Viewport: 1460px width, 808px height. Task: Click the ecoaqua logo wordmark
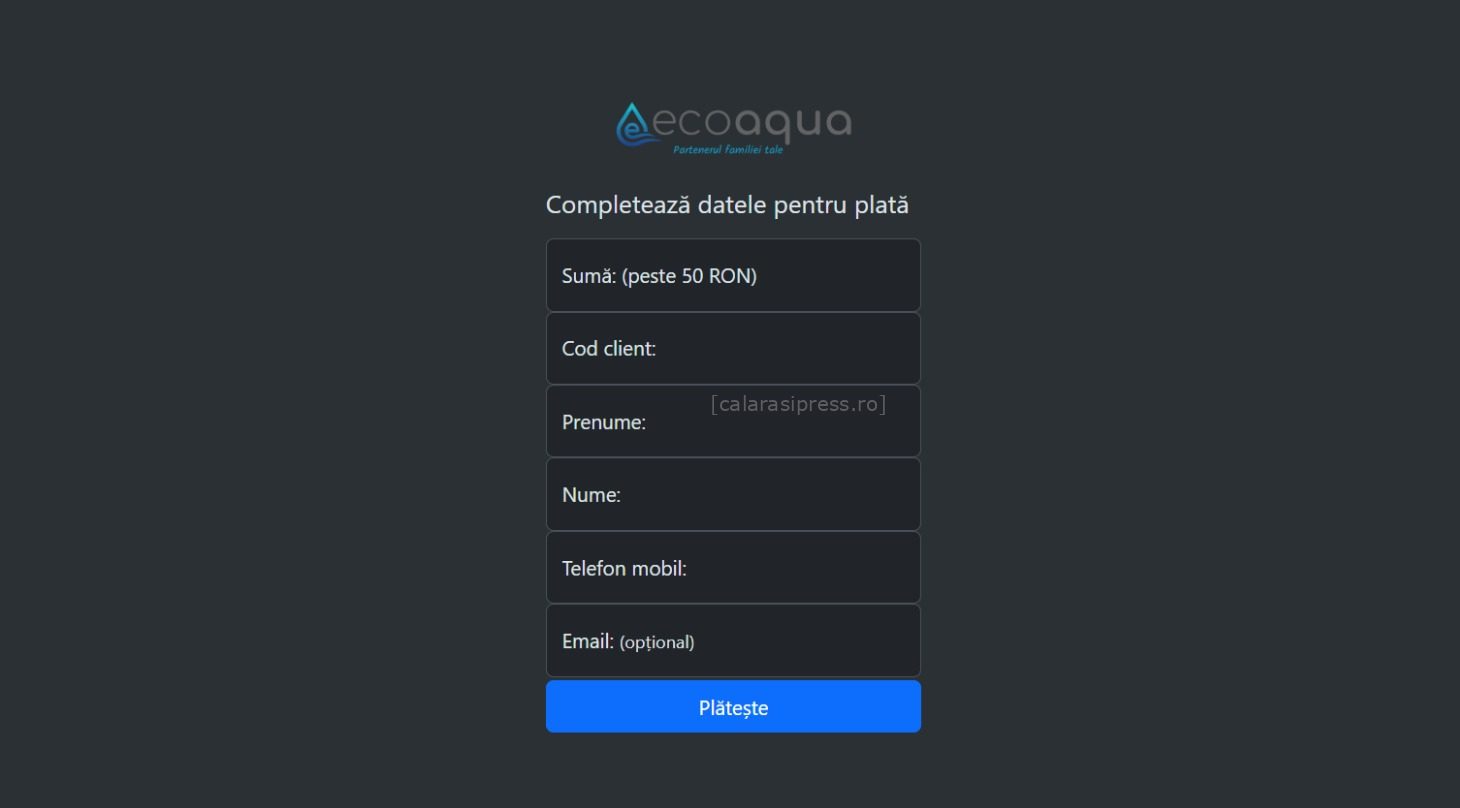[752, 122]
